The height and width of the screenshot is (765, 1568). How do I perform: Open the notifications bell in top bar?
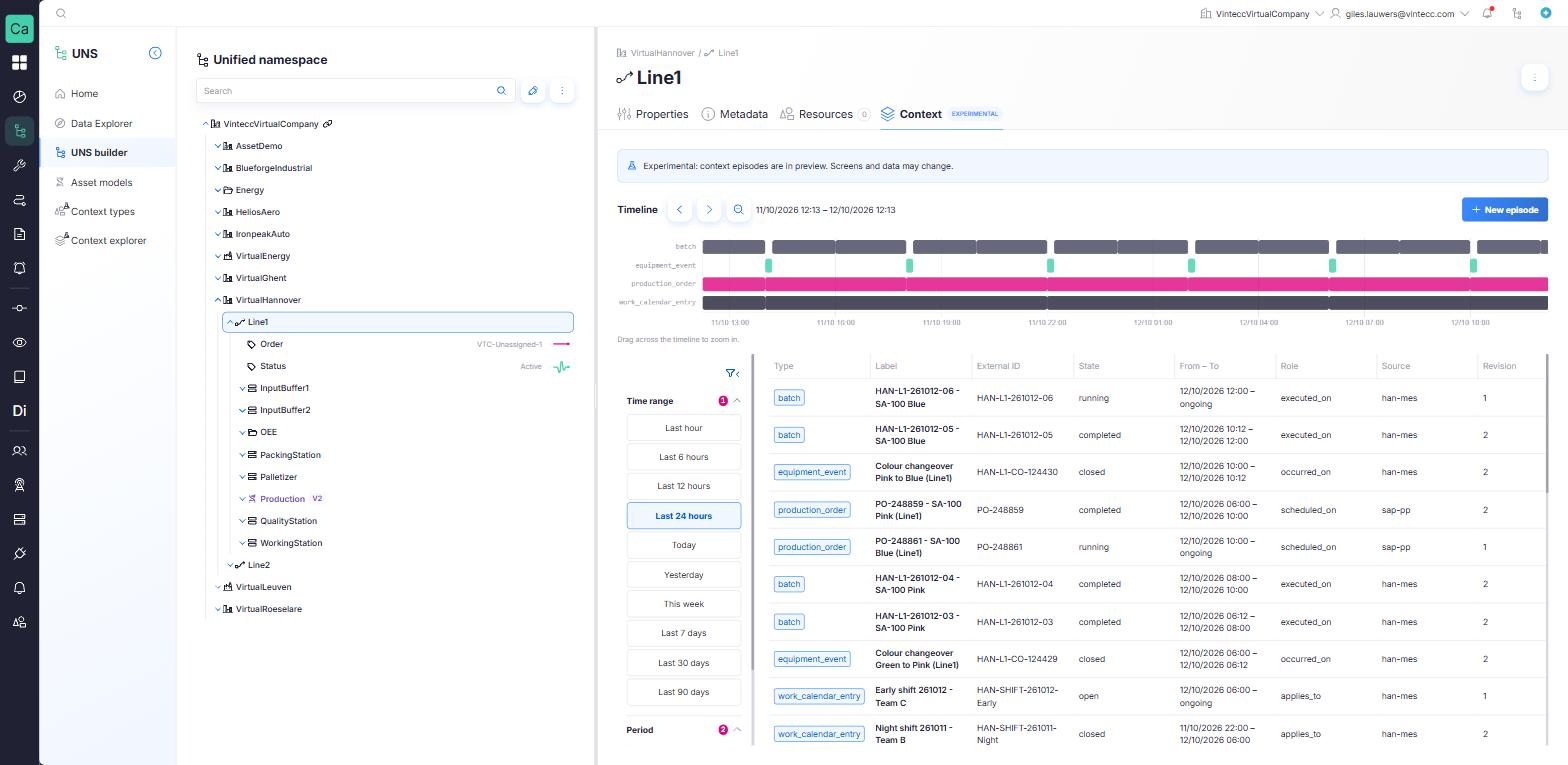pos(1488,13)
